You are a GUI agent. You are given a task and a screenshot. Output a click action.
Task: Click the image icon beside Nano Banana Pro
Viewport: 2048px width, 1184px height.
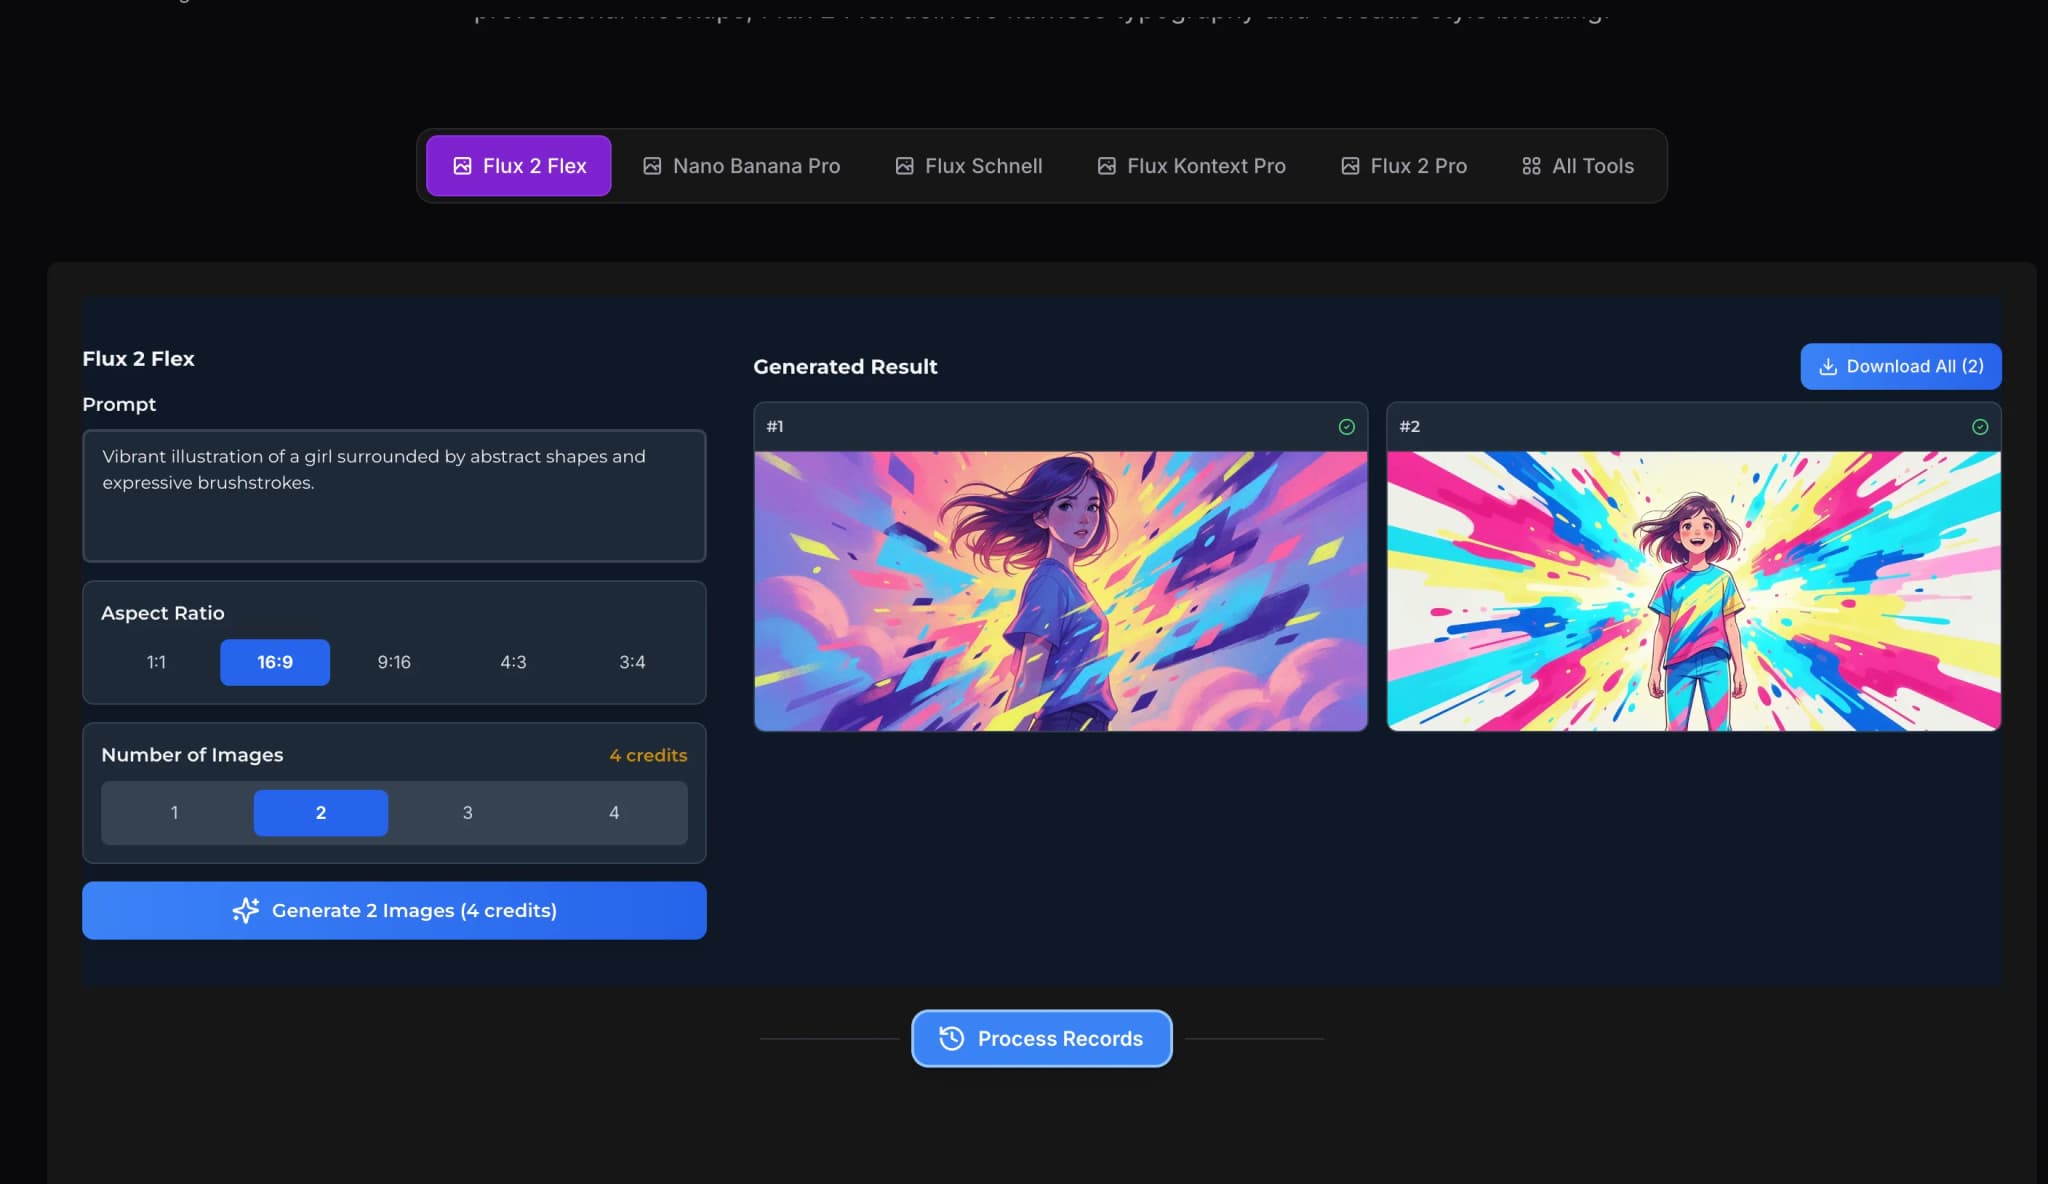652,166
